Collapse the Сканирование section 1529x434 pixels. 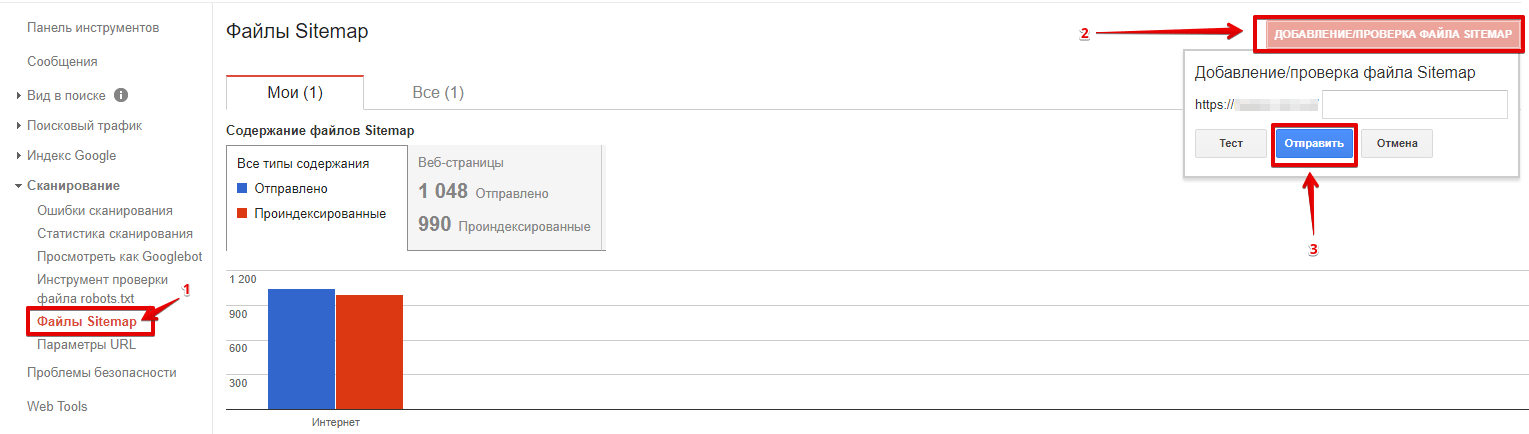(x=73, y=186)
